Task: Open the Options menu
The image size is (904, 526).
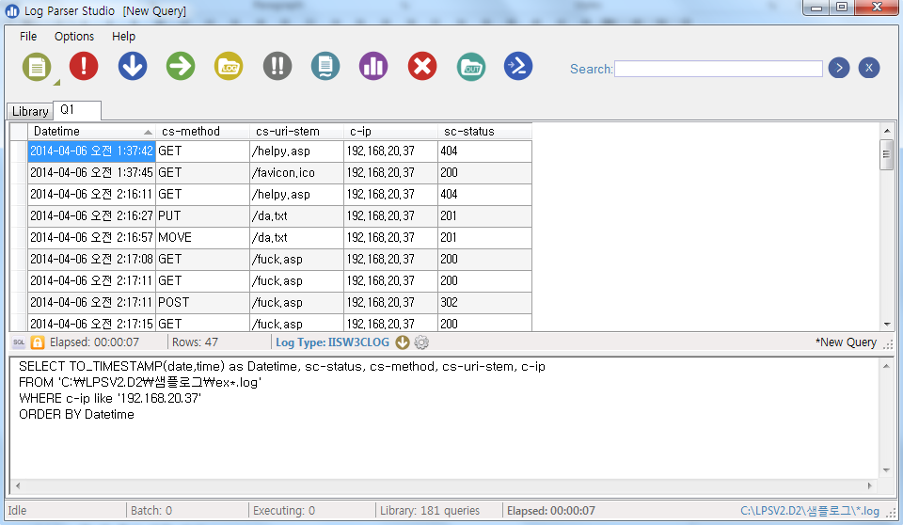Action: tap(74, 37)
